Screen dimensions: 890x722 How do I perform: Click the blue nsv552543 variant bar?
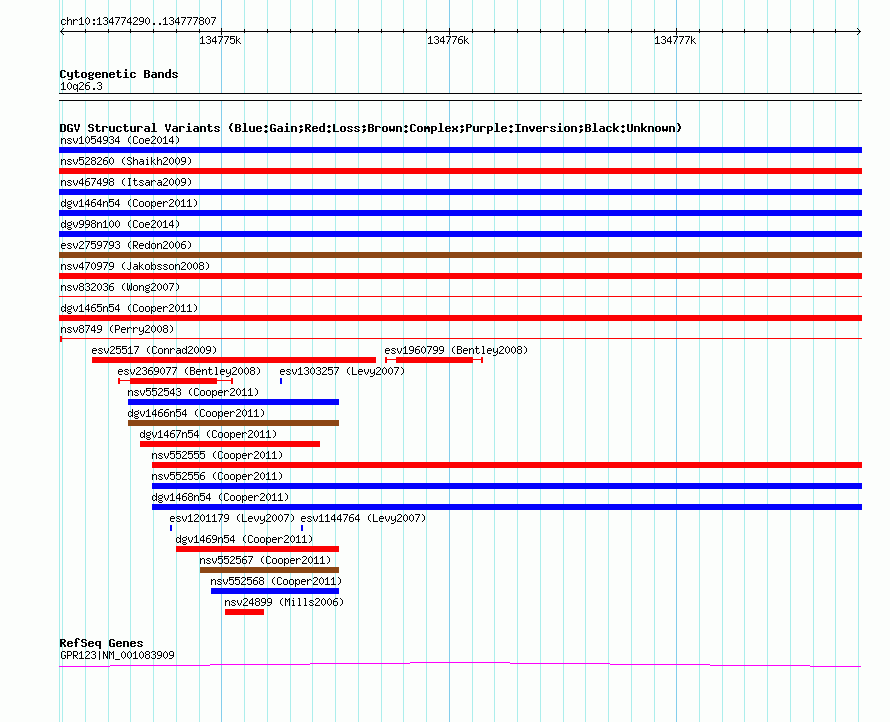(x=233, y=402)
